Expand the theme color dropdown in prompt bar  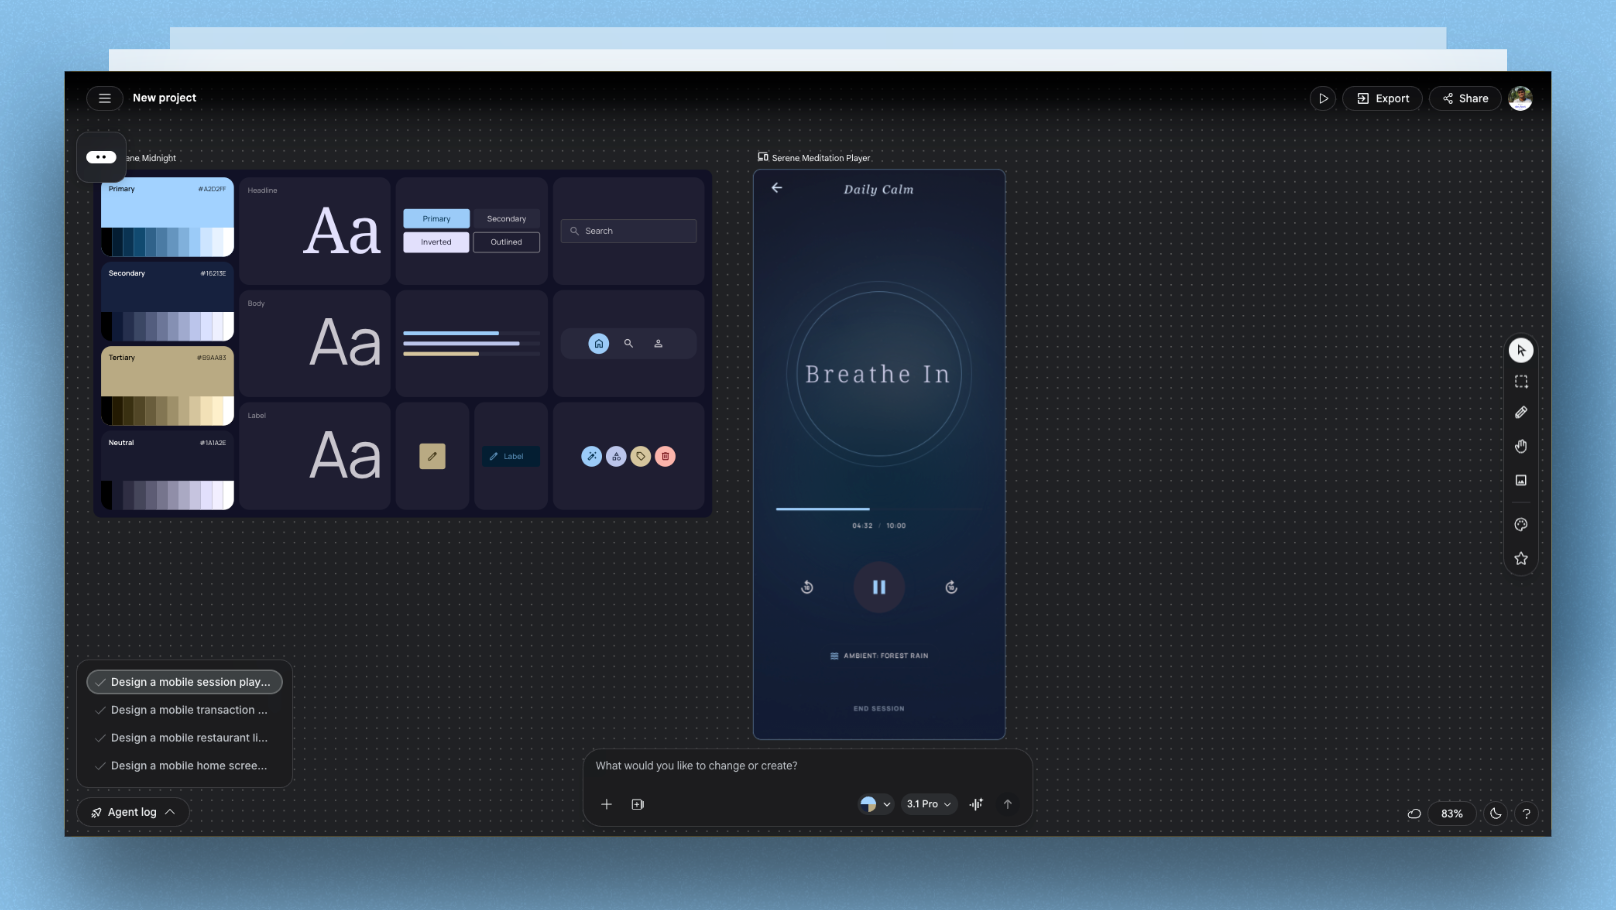pyautogui.click(x=875, y=804)
